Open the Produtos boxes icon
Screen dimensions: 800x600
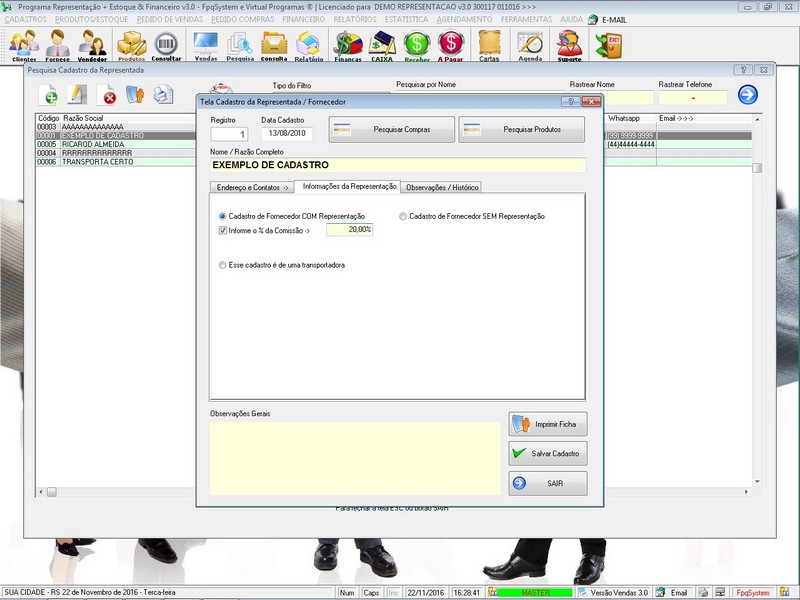[x=132, y=45]
